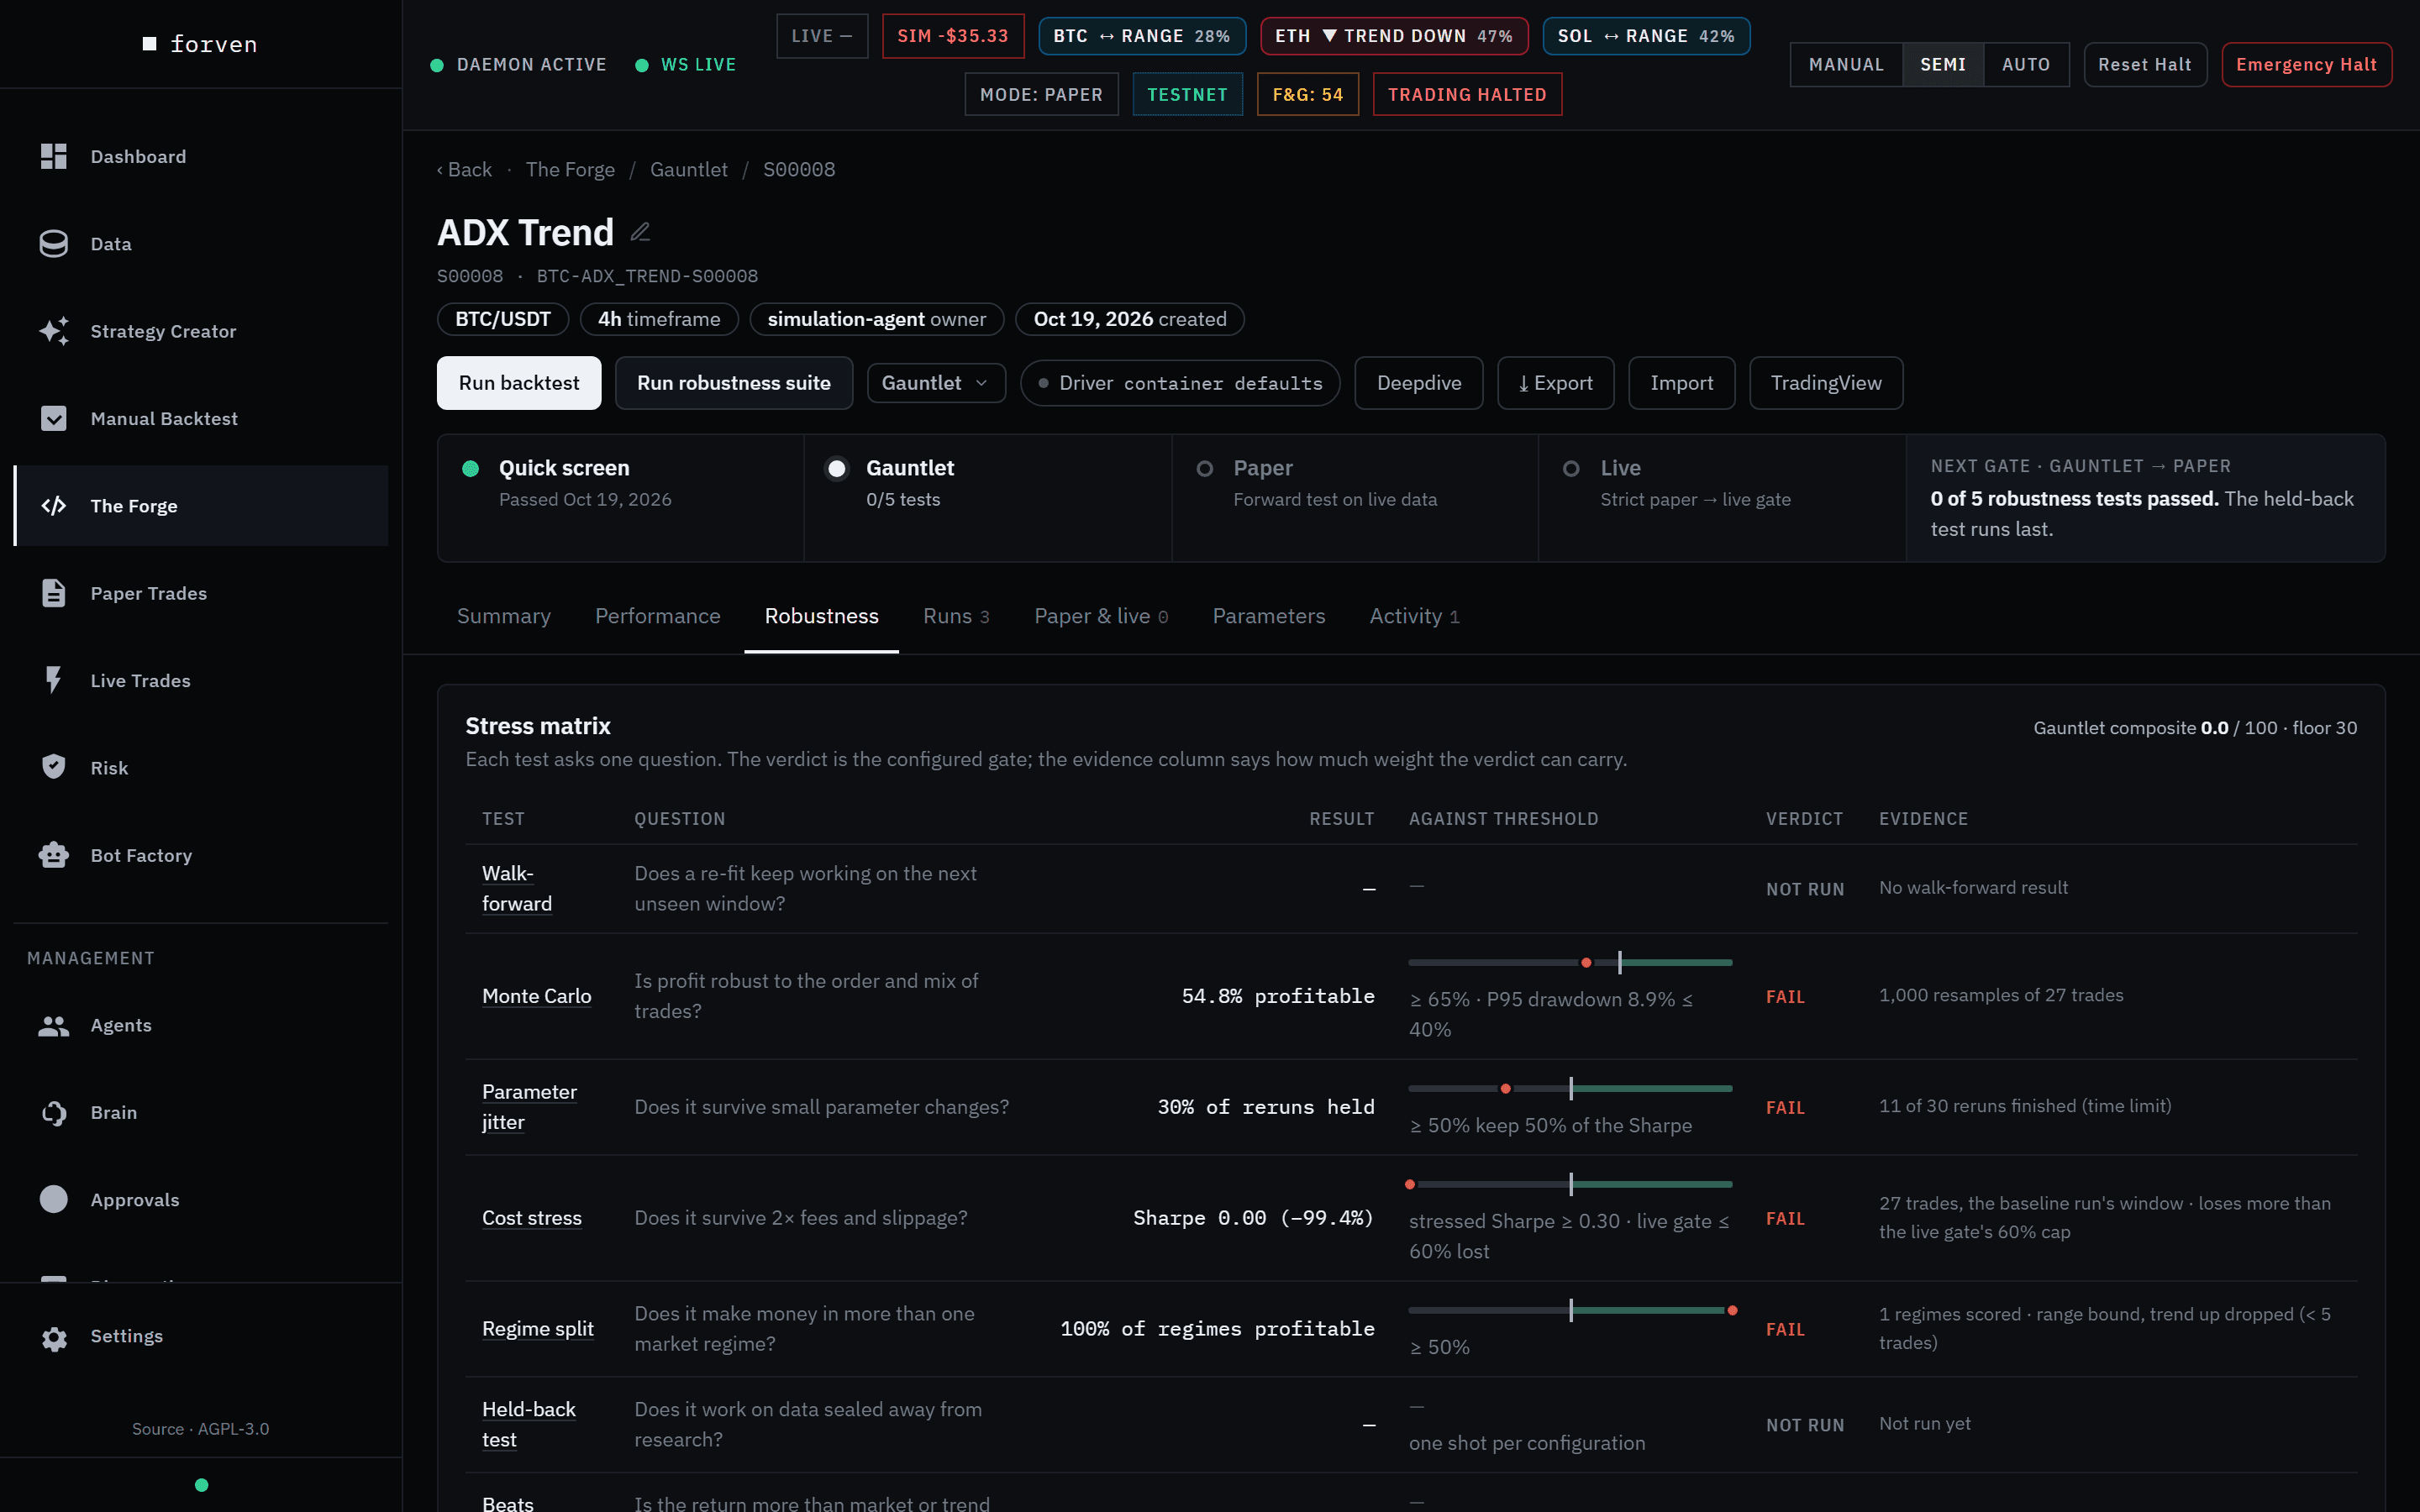This screenshot has width=2420, height=1512.
Task: Click the Emergency Halt button
Action: [x=2306, y=65]
